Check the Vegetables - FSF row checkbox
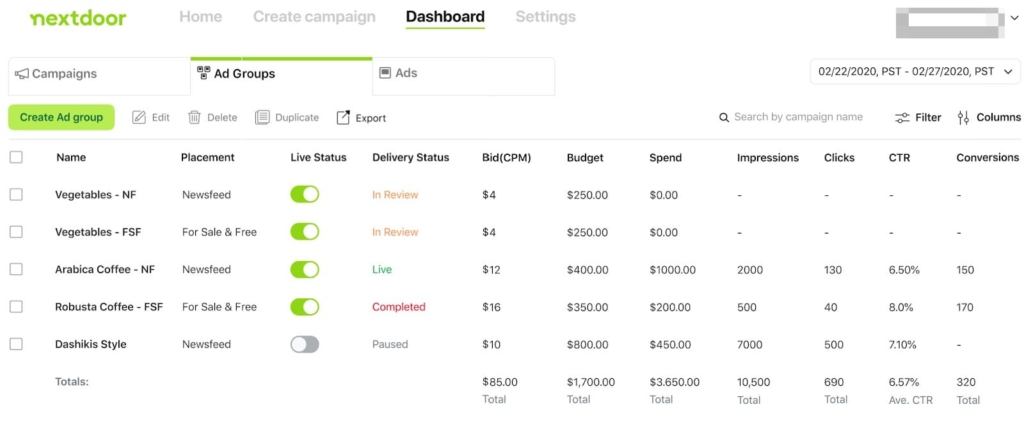Screen dimensions: 1024x423 point(16,232)
